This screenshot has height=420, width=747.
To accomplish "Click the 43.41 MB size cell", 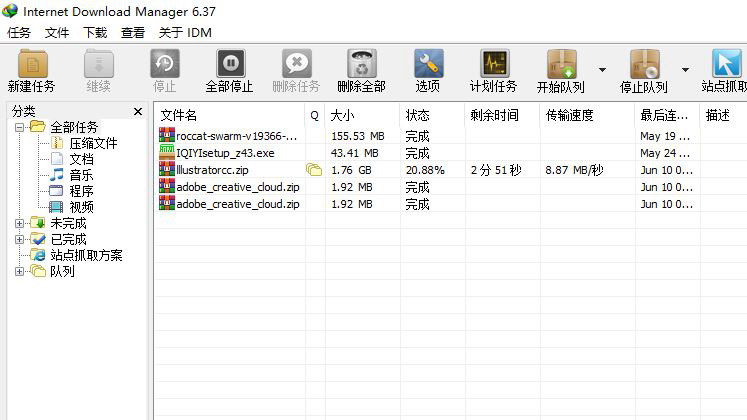I will (x=355, y=153).
